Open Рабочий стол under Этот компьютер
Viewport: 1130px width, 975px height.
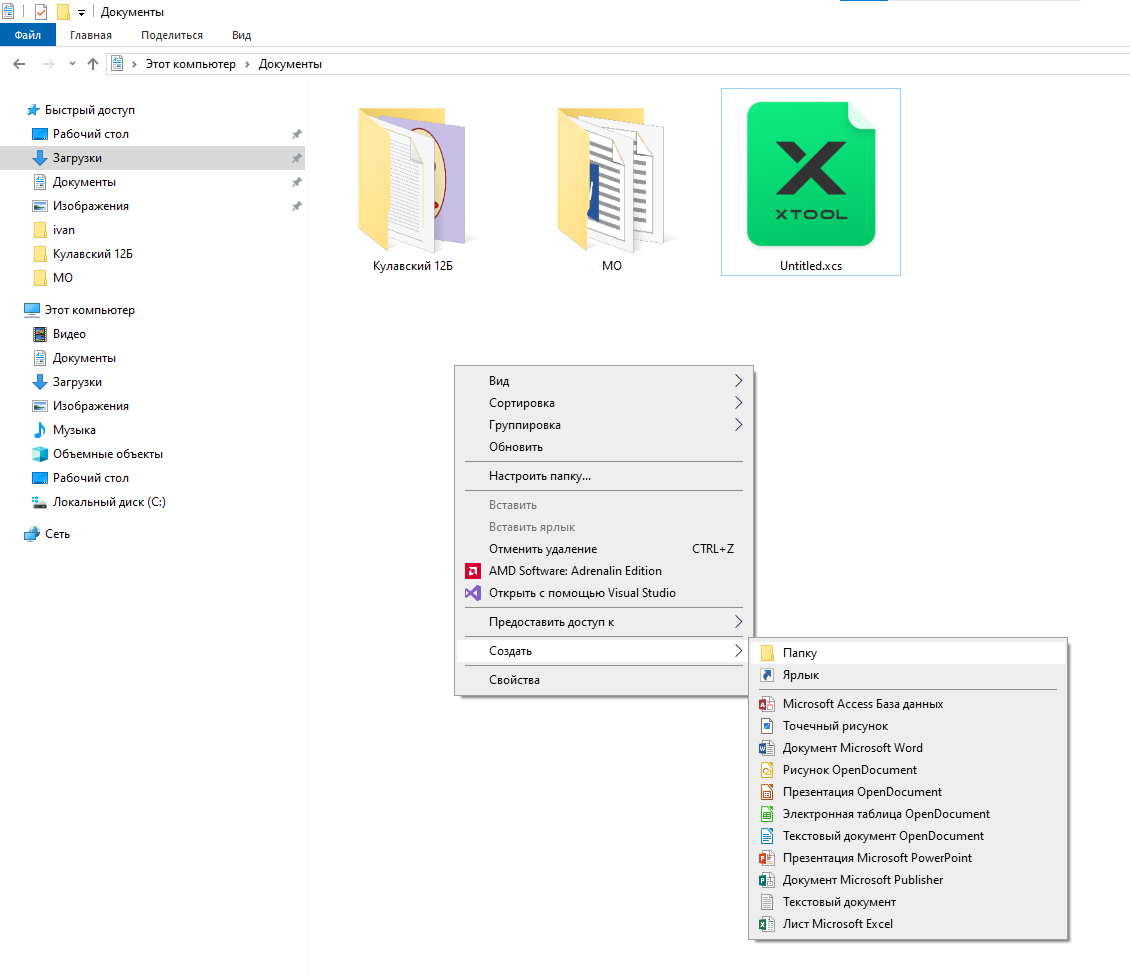(x=90, y=478)
